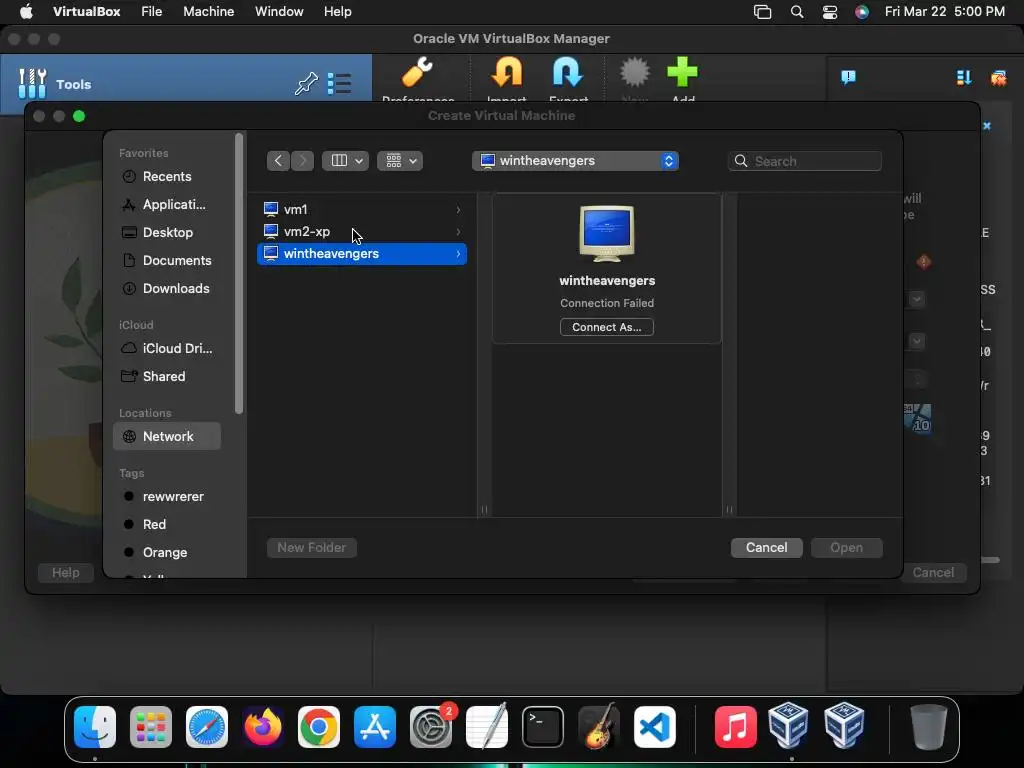Open Siri from the menu bar
Viewport: 1024px width, 768px height.
click(x=862, y=12)
